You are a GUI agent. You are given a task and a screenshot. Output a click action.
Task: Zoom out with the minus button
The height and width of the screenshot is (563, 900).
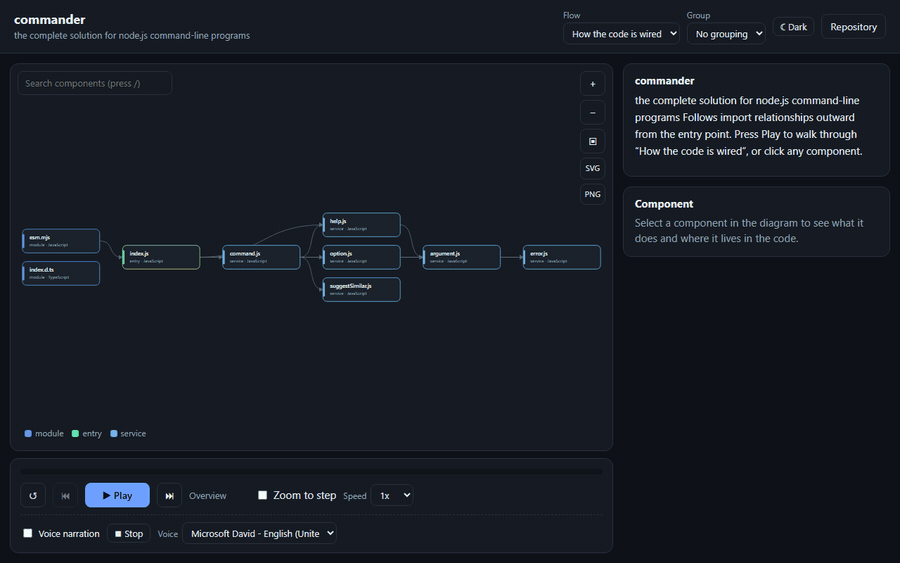coord(592,112)
